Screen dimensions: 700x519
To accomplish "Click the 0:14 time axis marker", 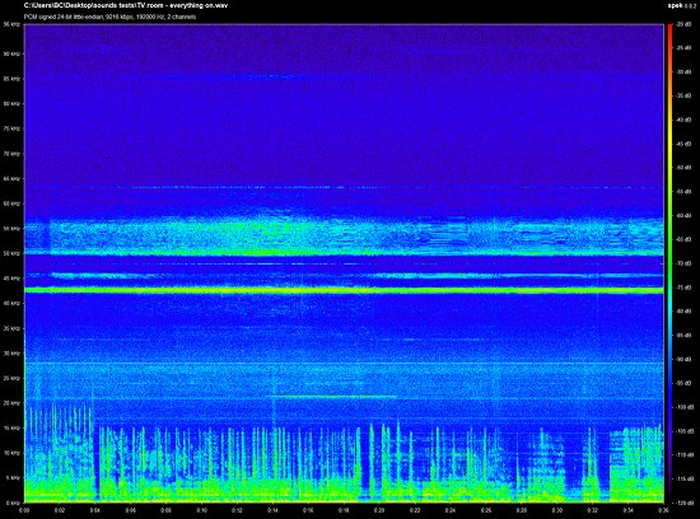I will [272, 510].
